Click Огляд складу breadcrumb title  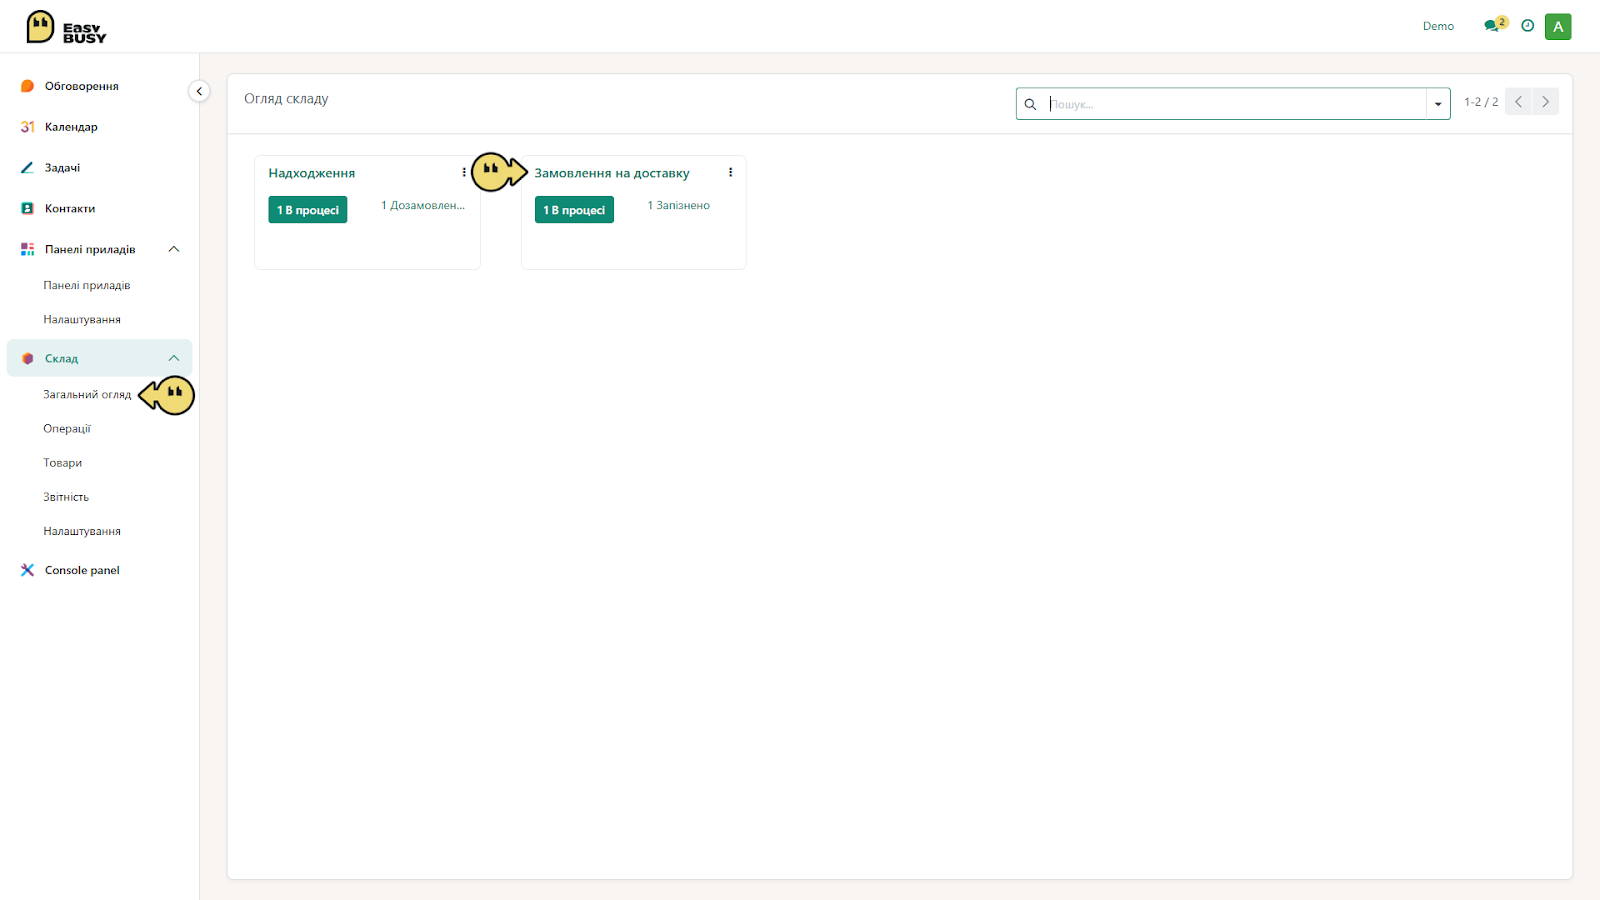point(286,98)
